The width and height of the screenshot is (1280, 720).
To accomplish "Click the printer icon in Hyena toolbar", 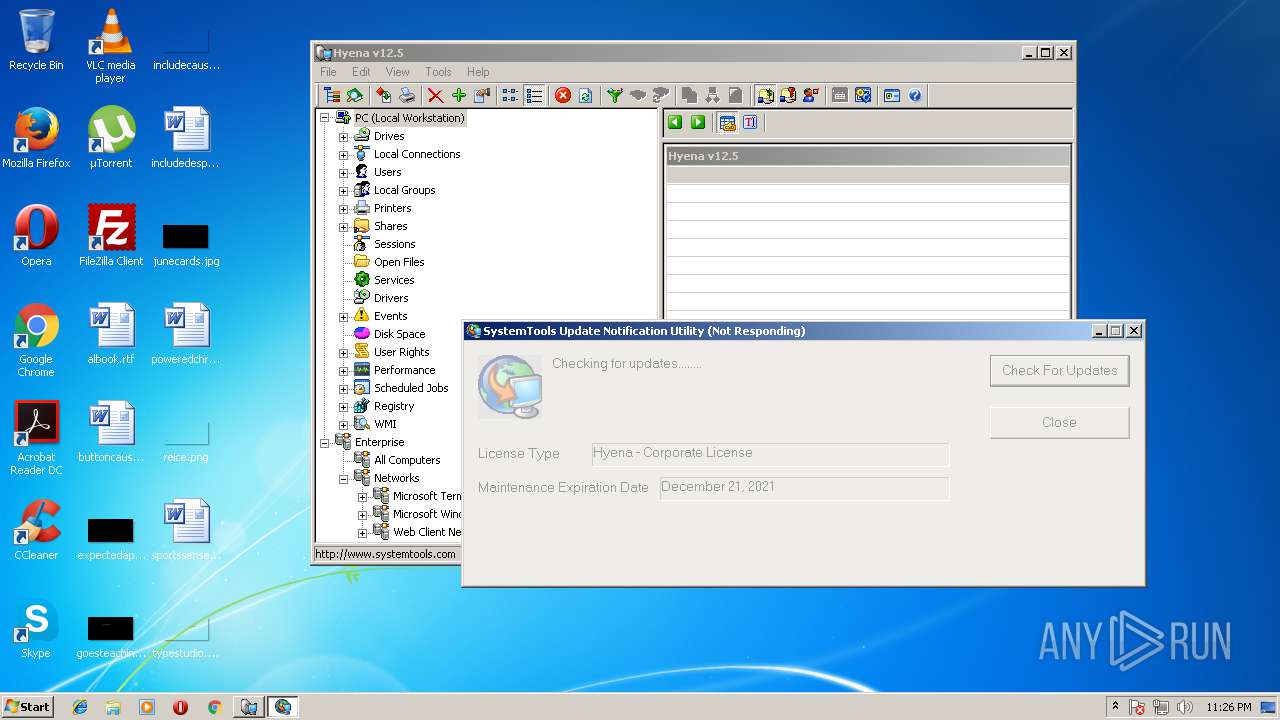I will [407, 96].
